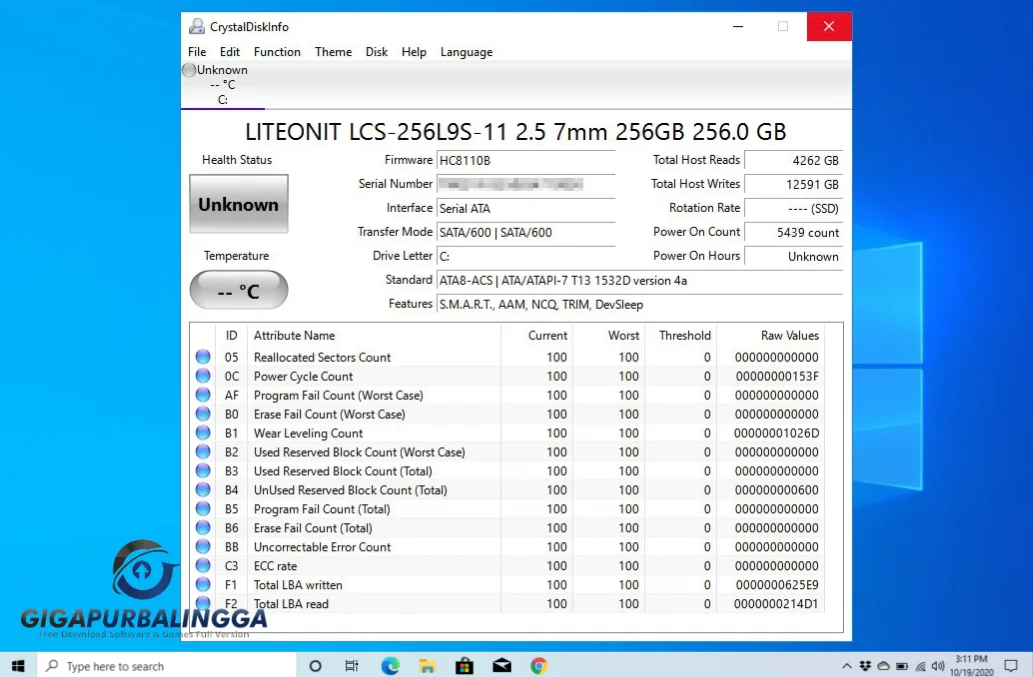The width and height of the screenshot is (1033, 677).
Task: Click status orb for Used Reserved Block Count (Worst Case)
Action: pyautogui.click(x=203, y=452)
